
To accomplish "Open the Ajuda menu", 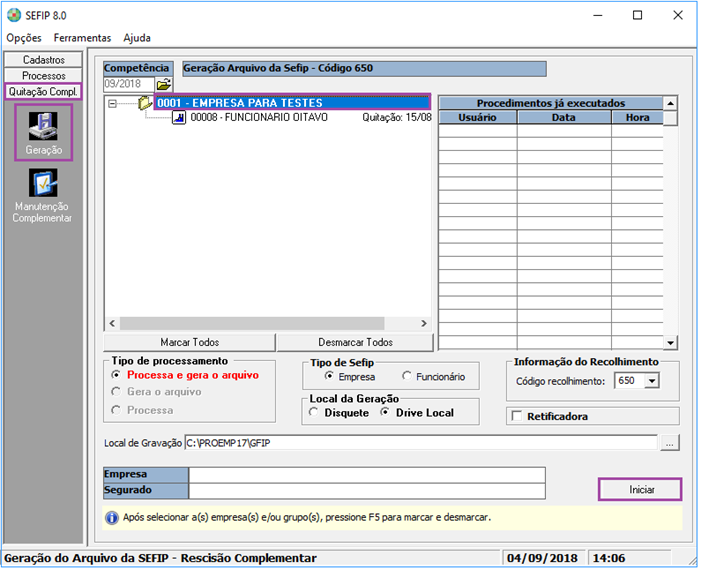I will tap(137, 38).
